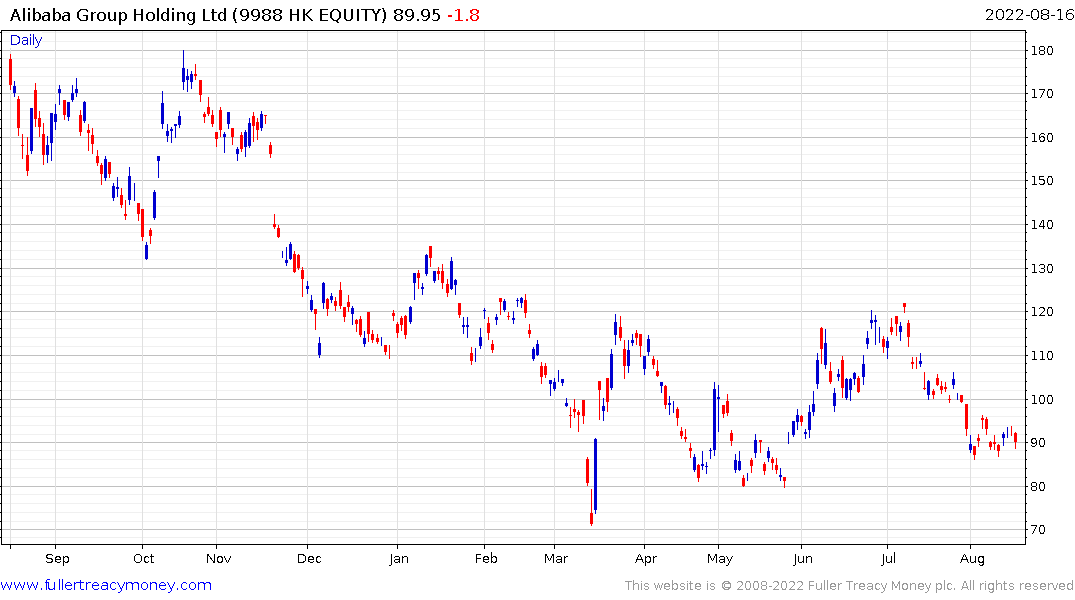Select the 180 price axis label
The image size is (1075, 600).
click(x=1042, y=51)
